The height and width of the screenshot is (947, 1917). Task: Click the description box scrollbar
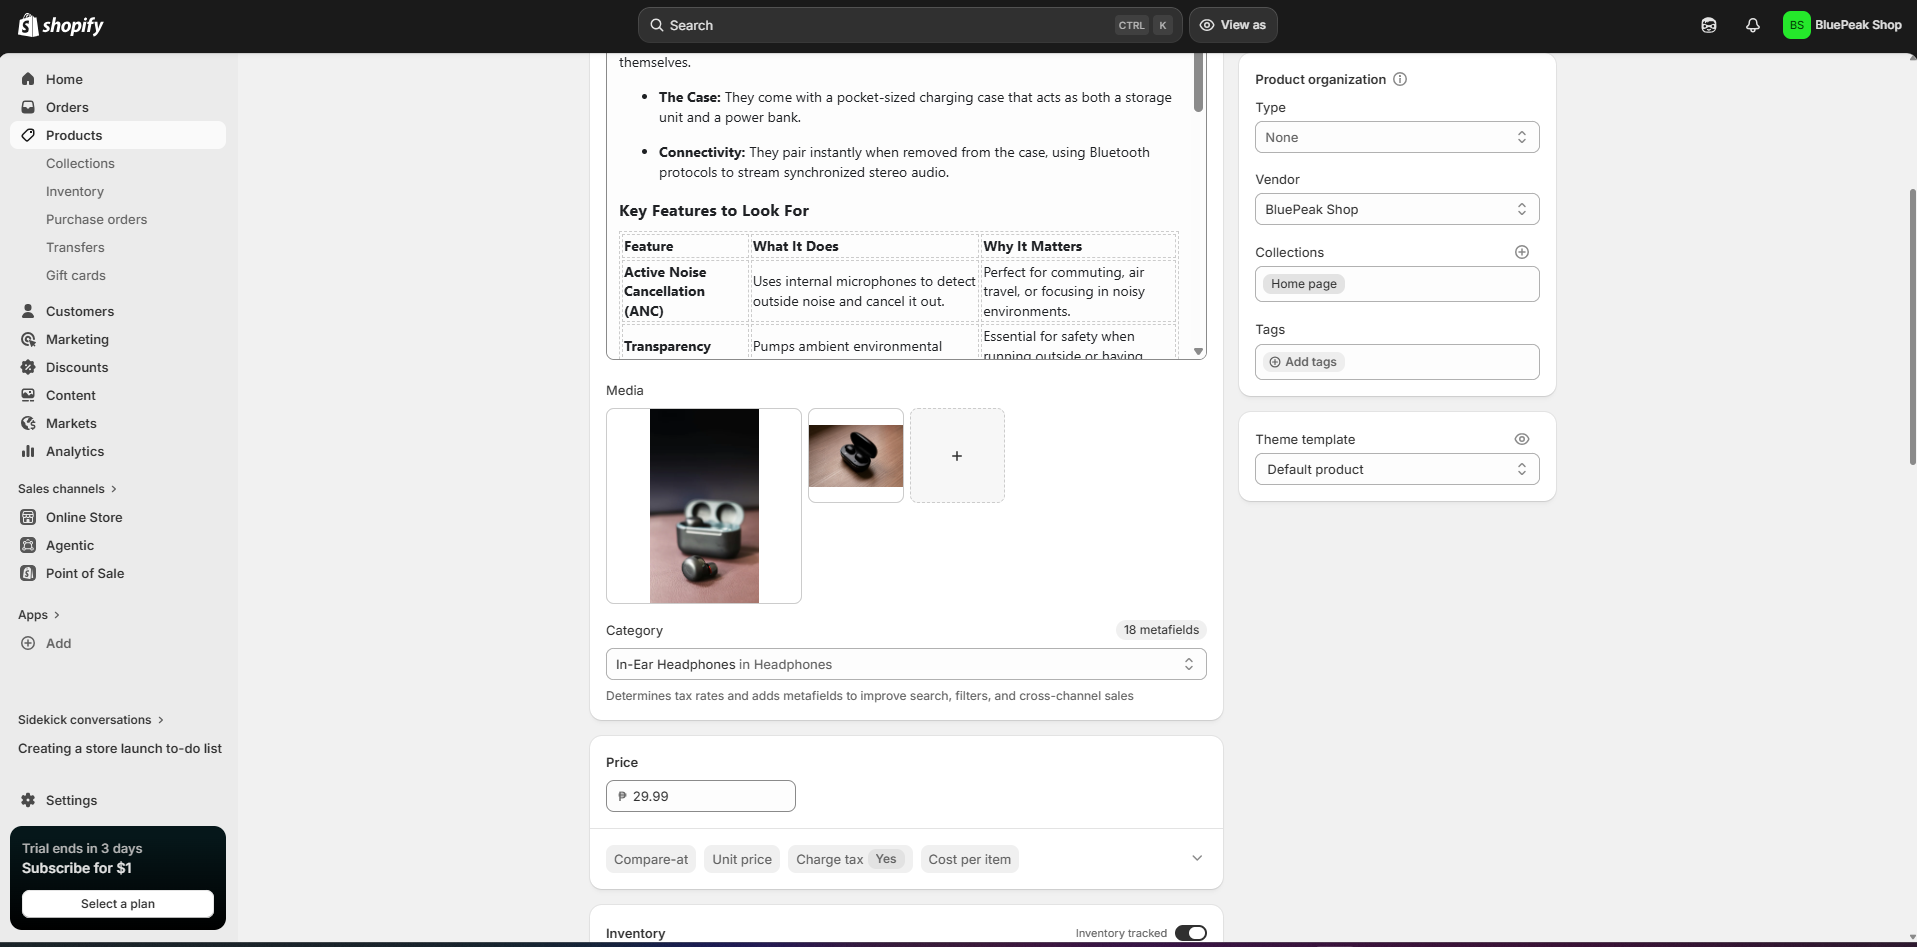tap(1198, 82)
